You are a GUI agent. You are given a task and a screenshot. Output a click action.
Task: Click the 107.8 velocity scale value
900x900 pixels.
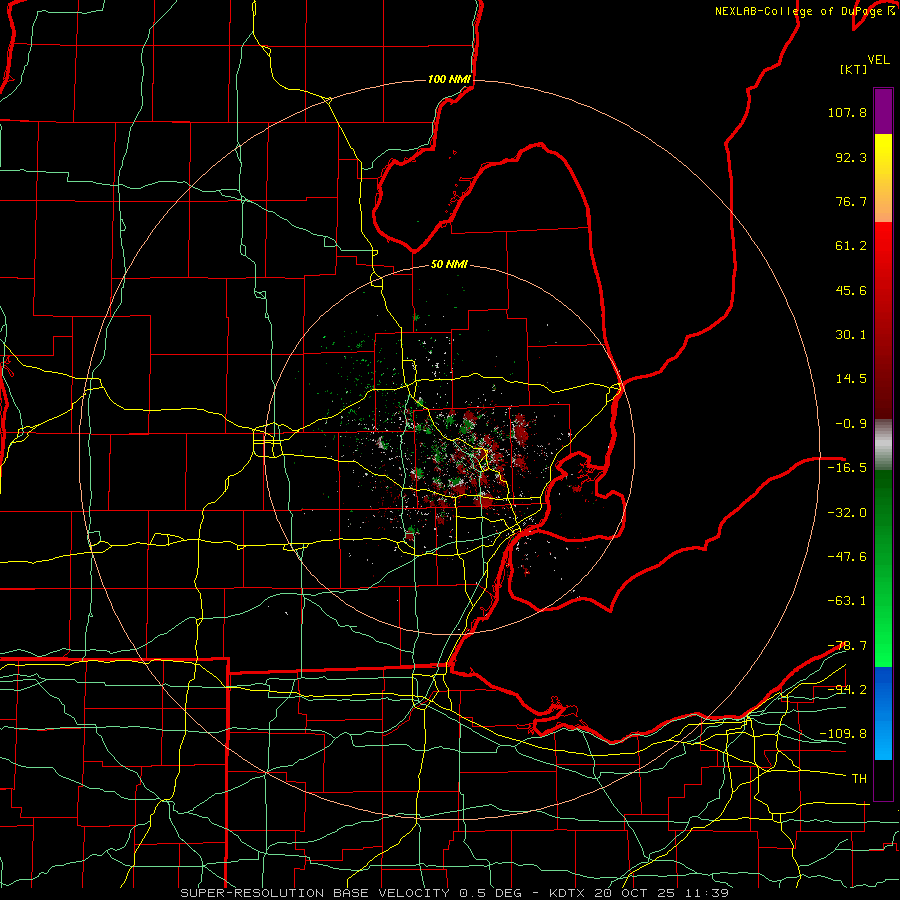click(x=847, y=112)
